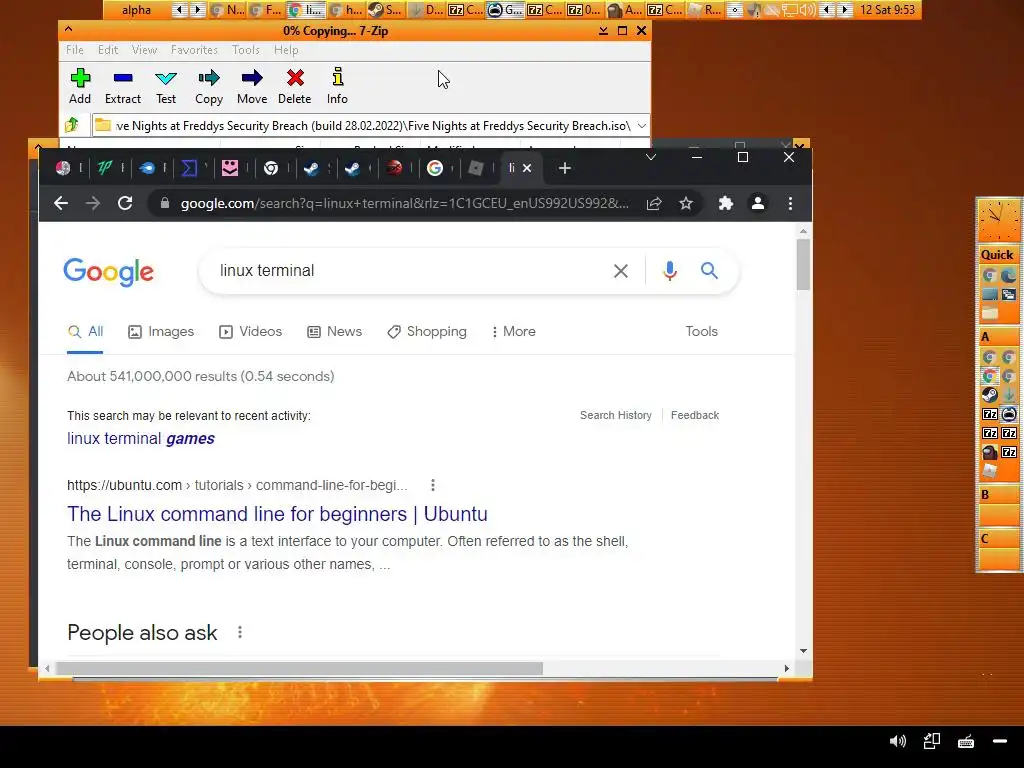Click the volume speaker icon in bottom bar

tap(898, 741)
